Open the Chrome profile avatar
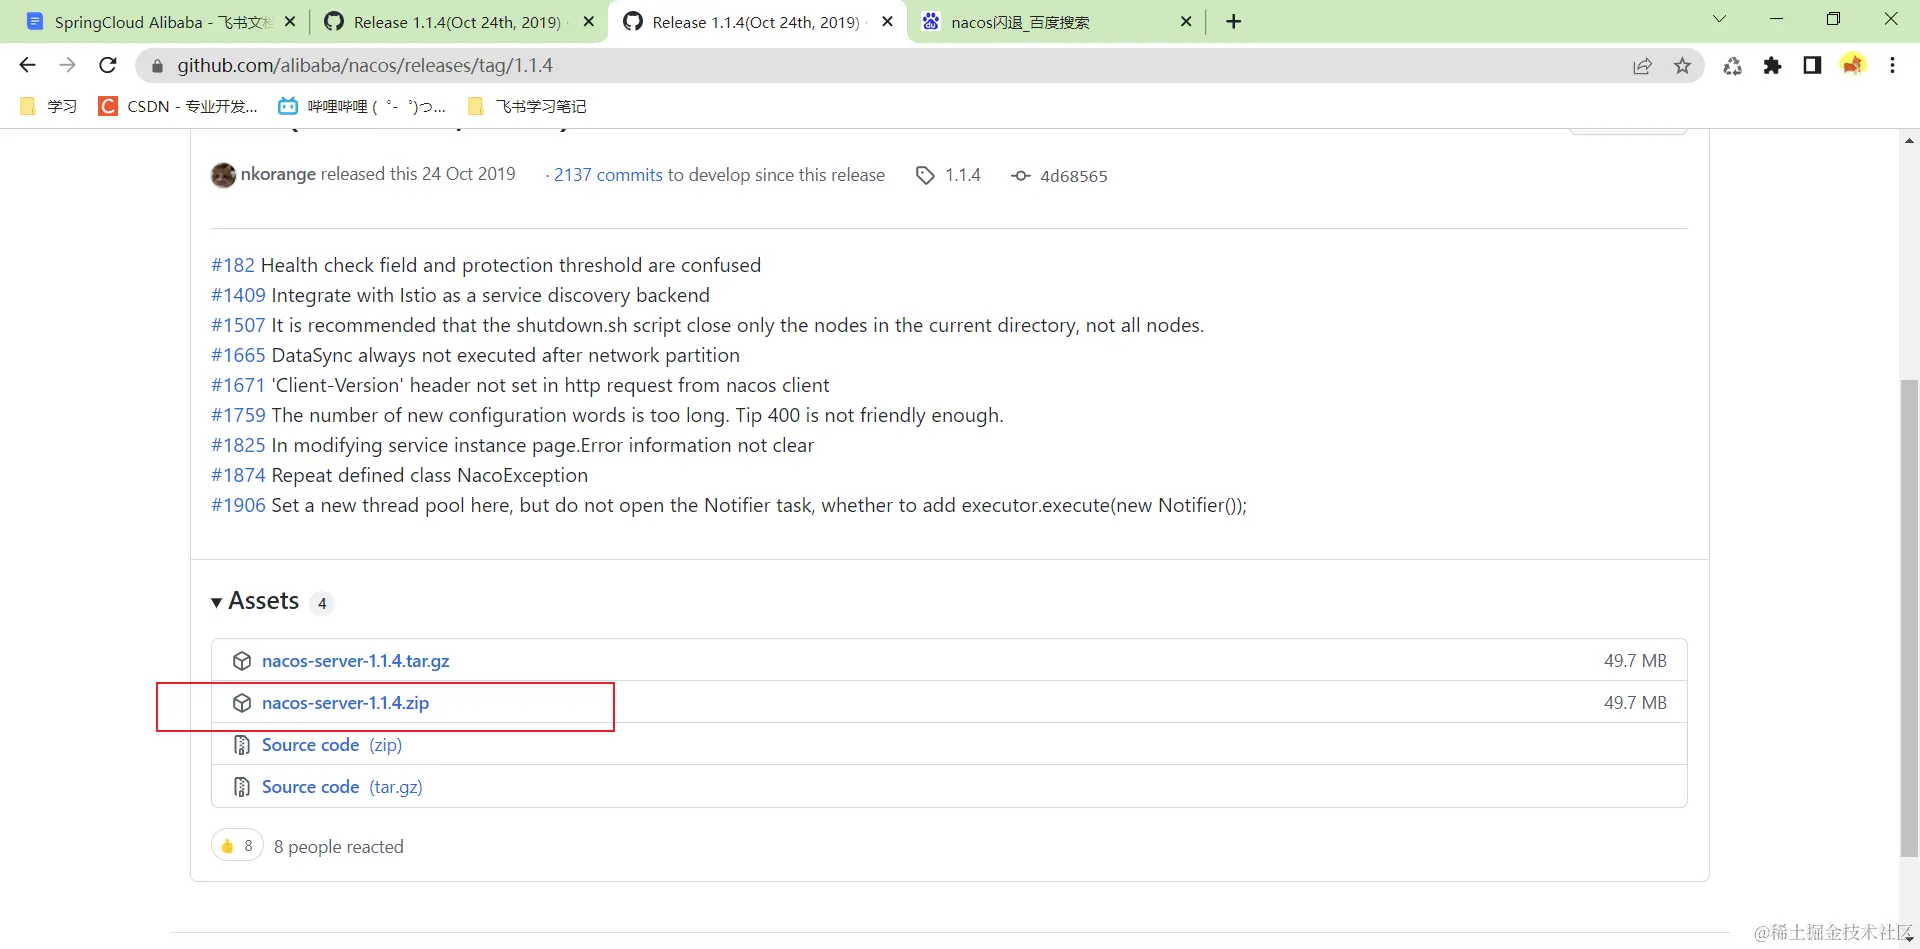Screen dimensions: 1920x949 [x=1853, y=65]
